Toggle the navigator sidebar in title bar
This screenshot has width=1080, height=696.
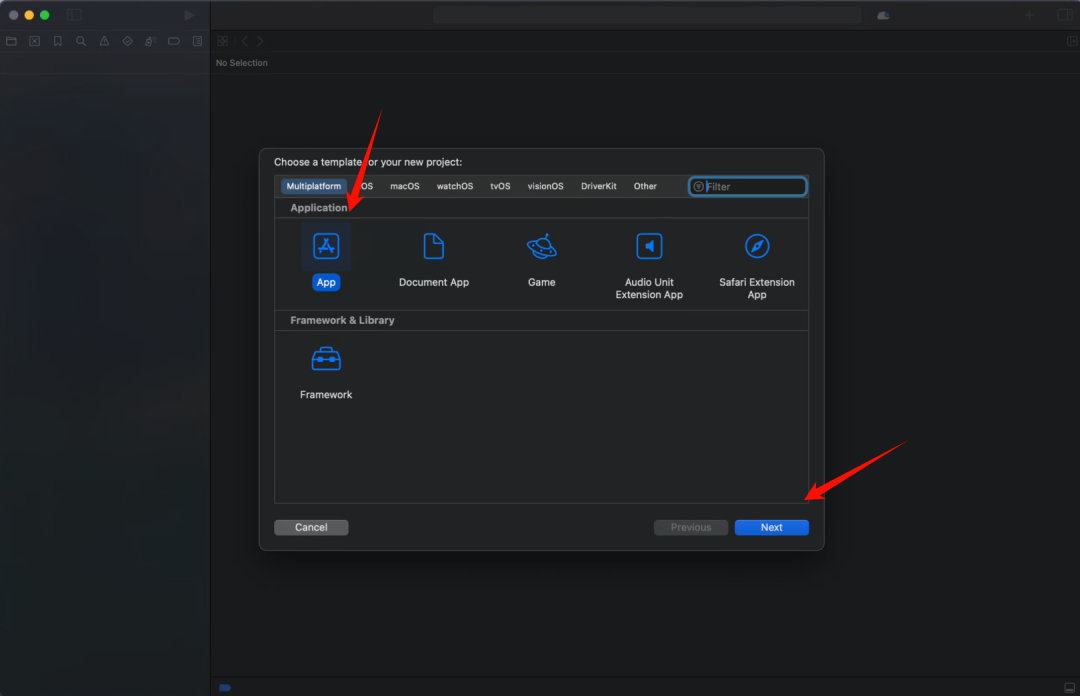74,14
